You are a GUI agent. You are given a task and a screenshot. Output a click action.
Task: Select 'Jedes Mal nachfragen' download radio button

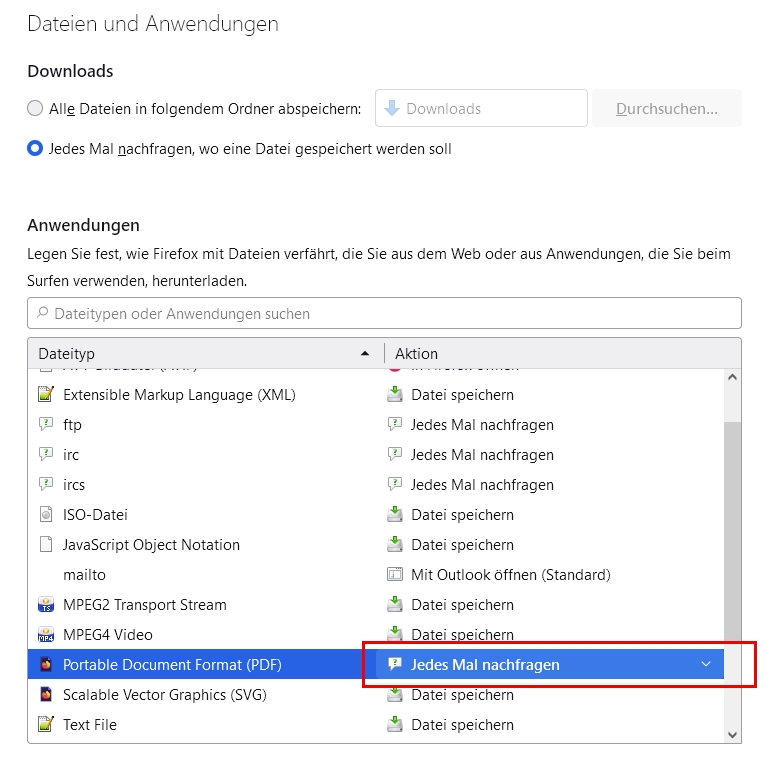coord(36,149)
